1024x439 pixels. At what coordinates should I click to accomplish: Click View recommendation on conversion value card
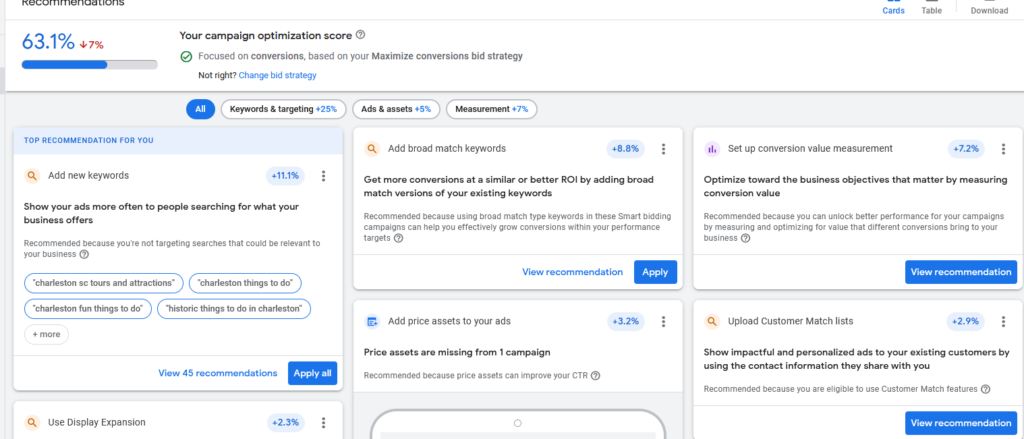(x=961, y=272)
